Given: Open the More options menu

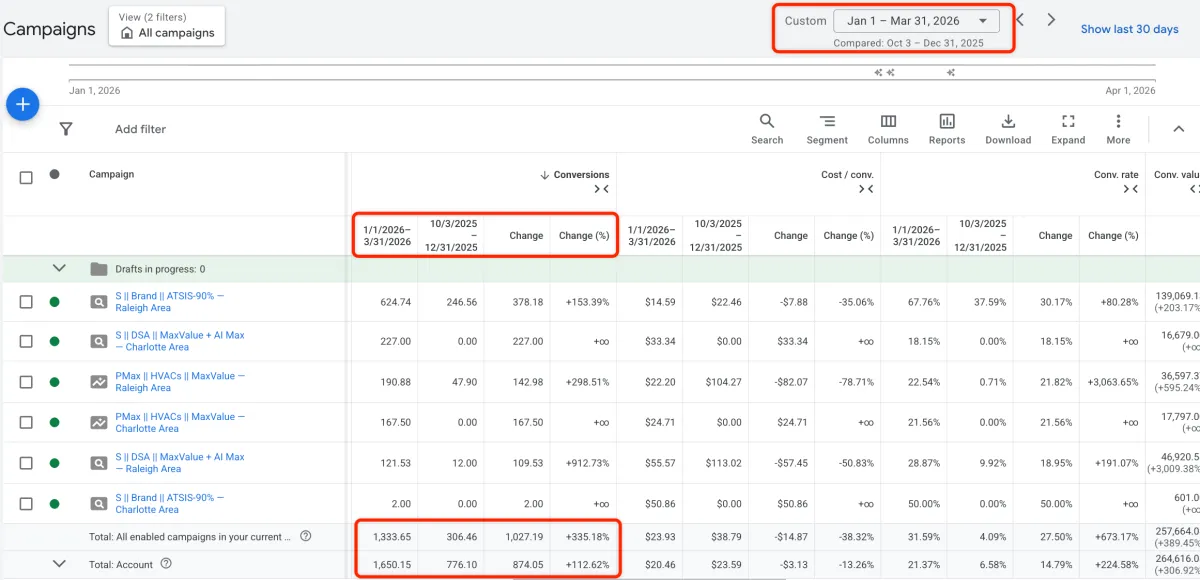Looking at the screenshot, I should (1118, 129).
